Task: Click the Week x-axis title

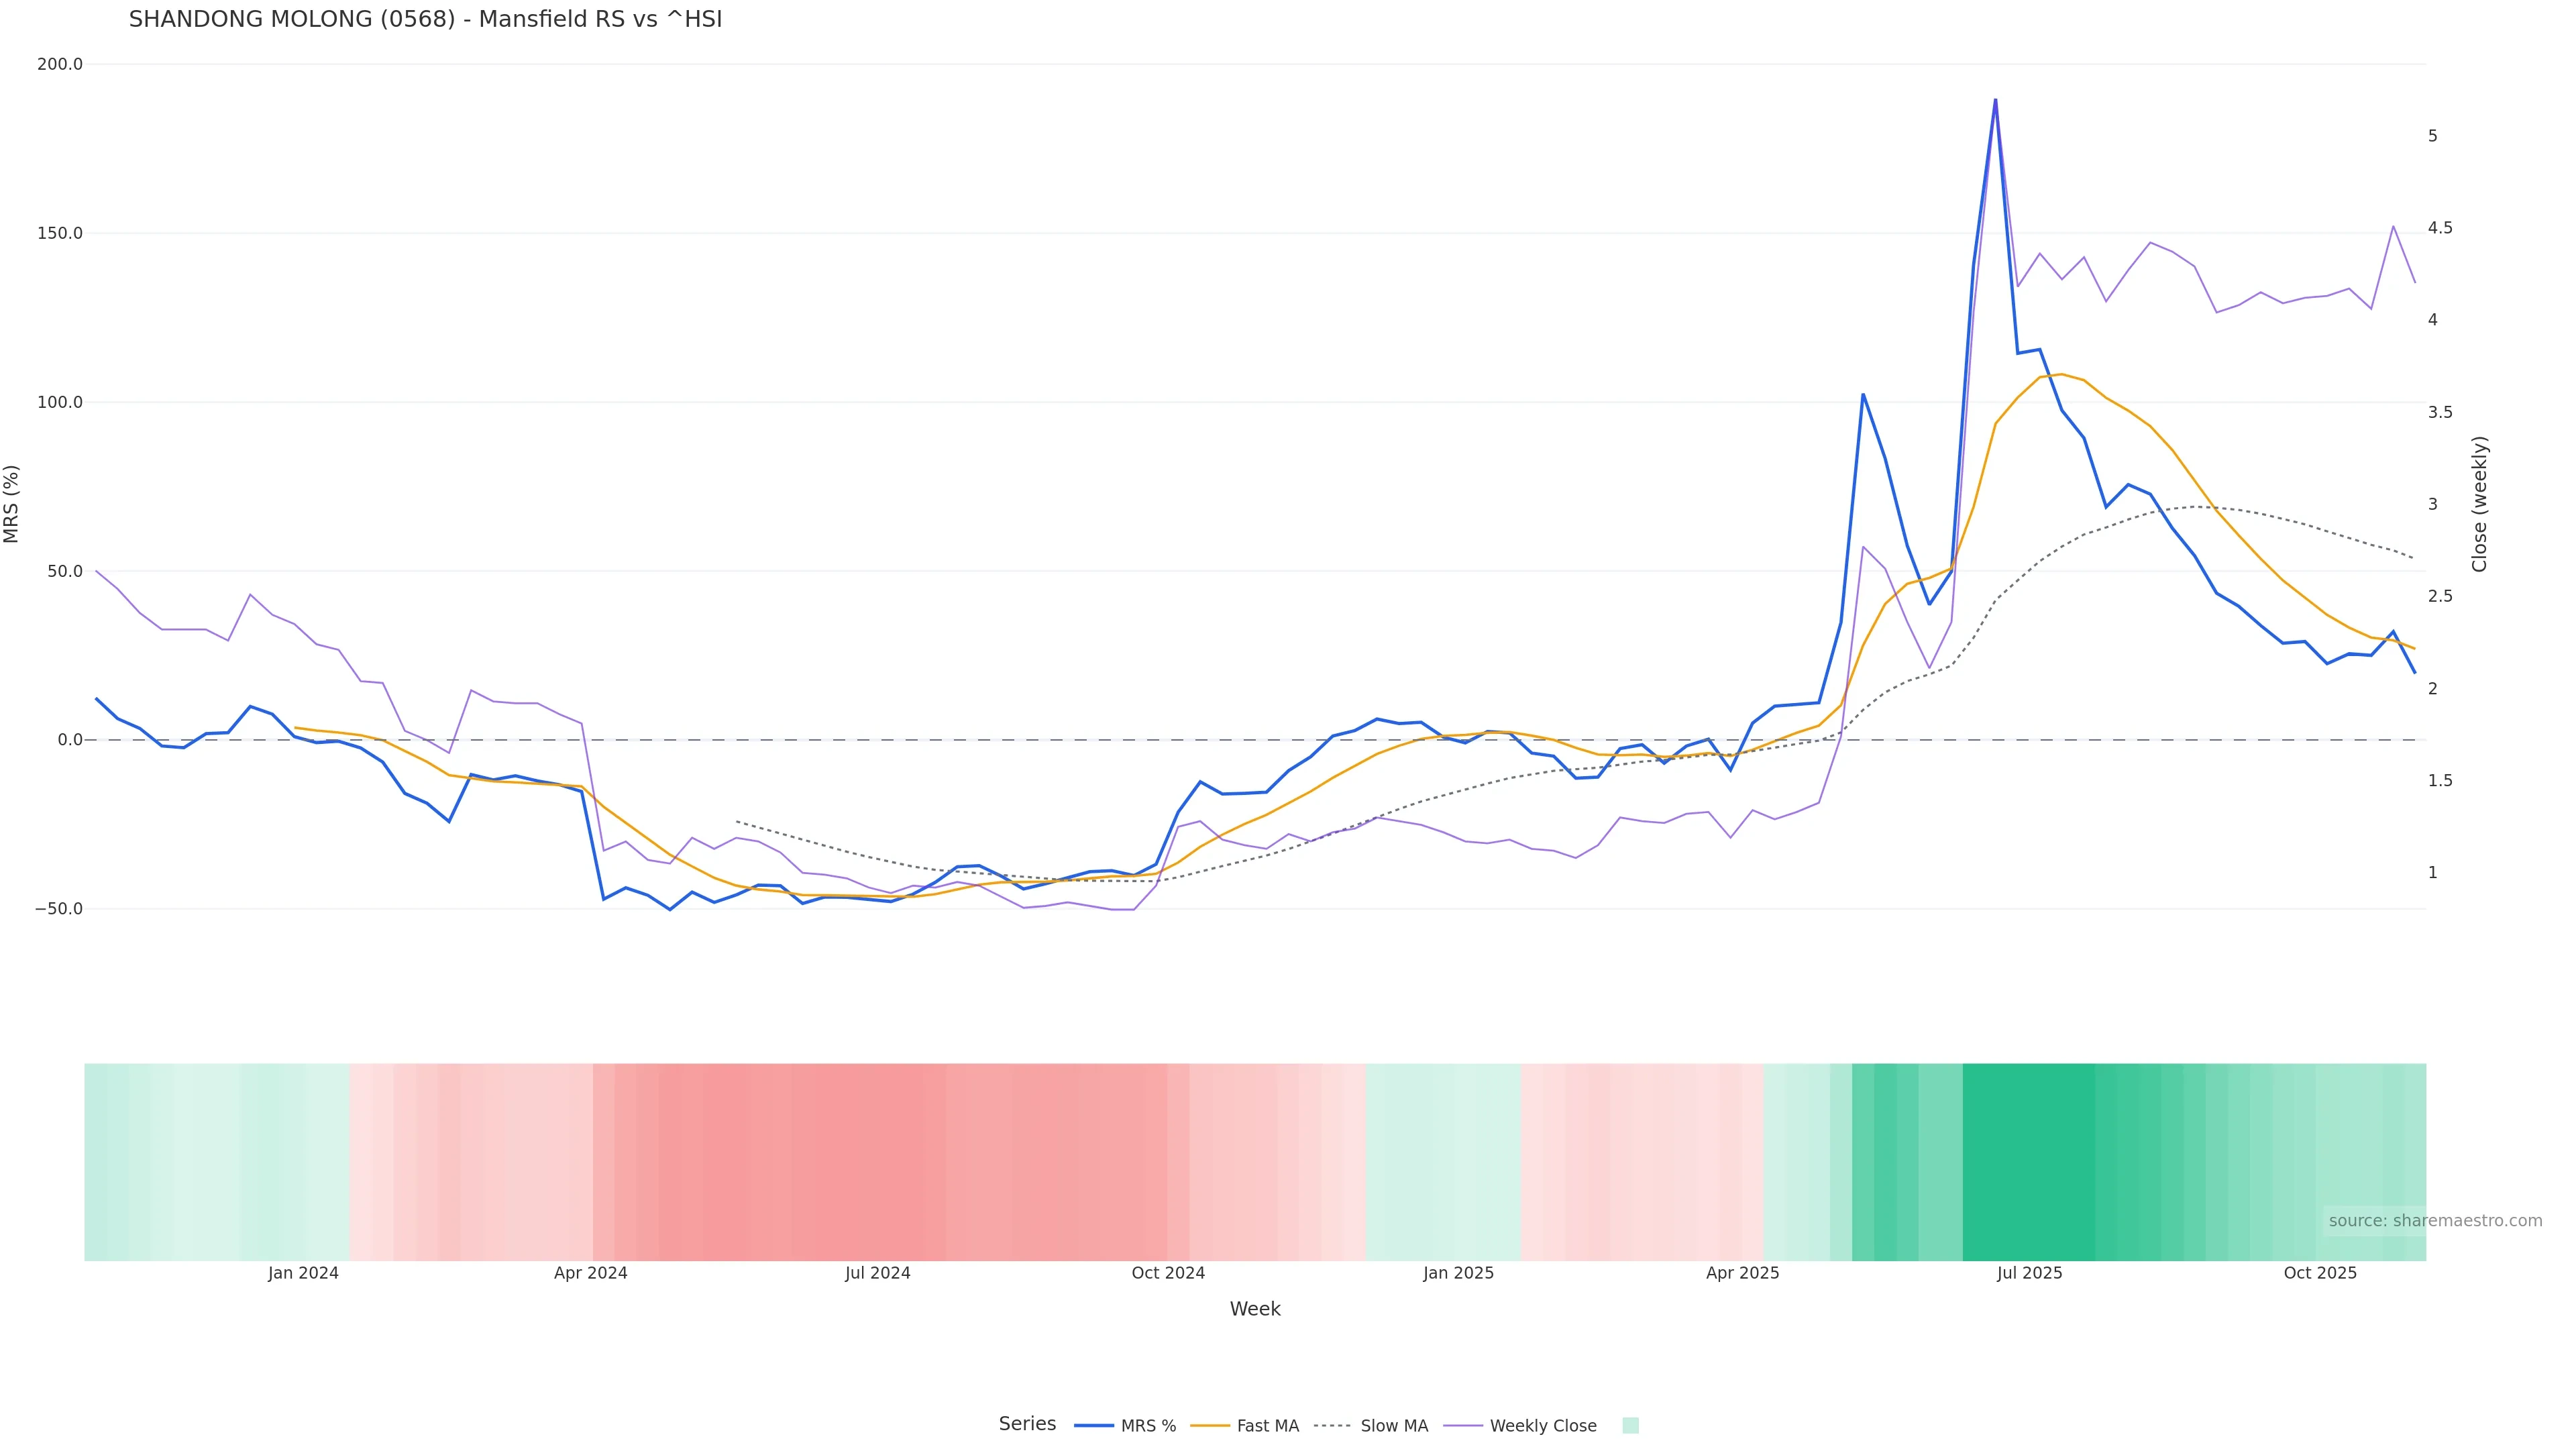Action: pyautogui.click(x=1255, y=1309)
